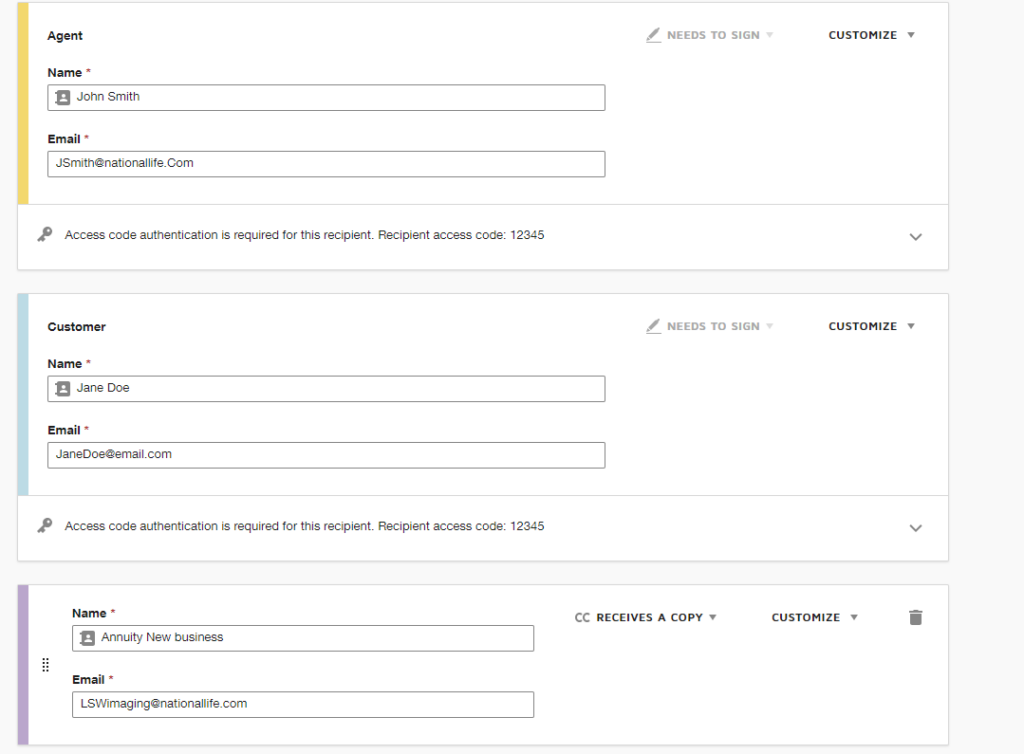Click contact icon in Annuity New business field
Screen dimensions: 1024x754
(x=87, y=638)
